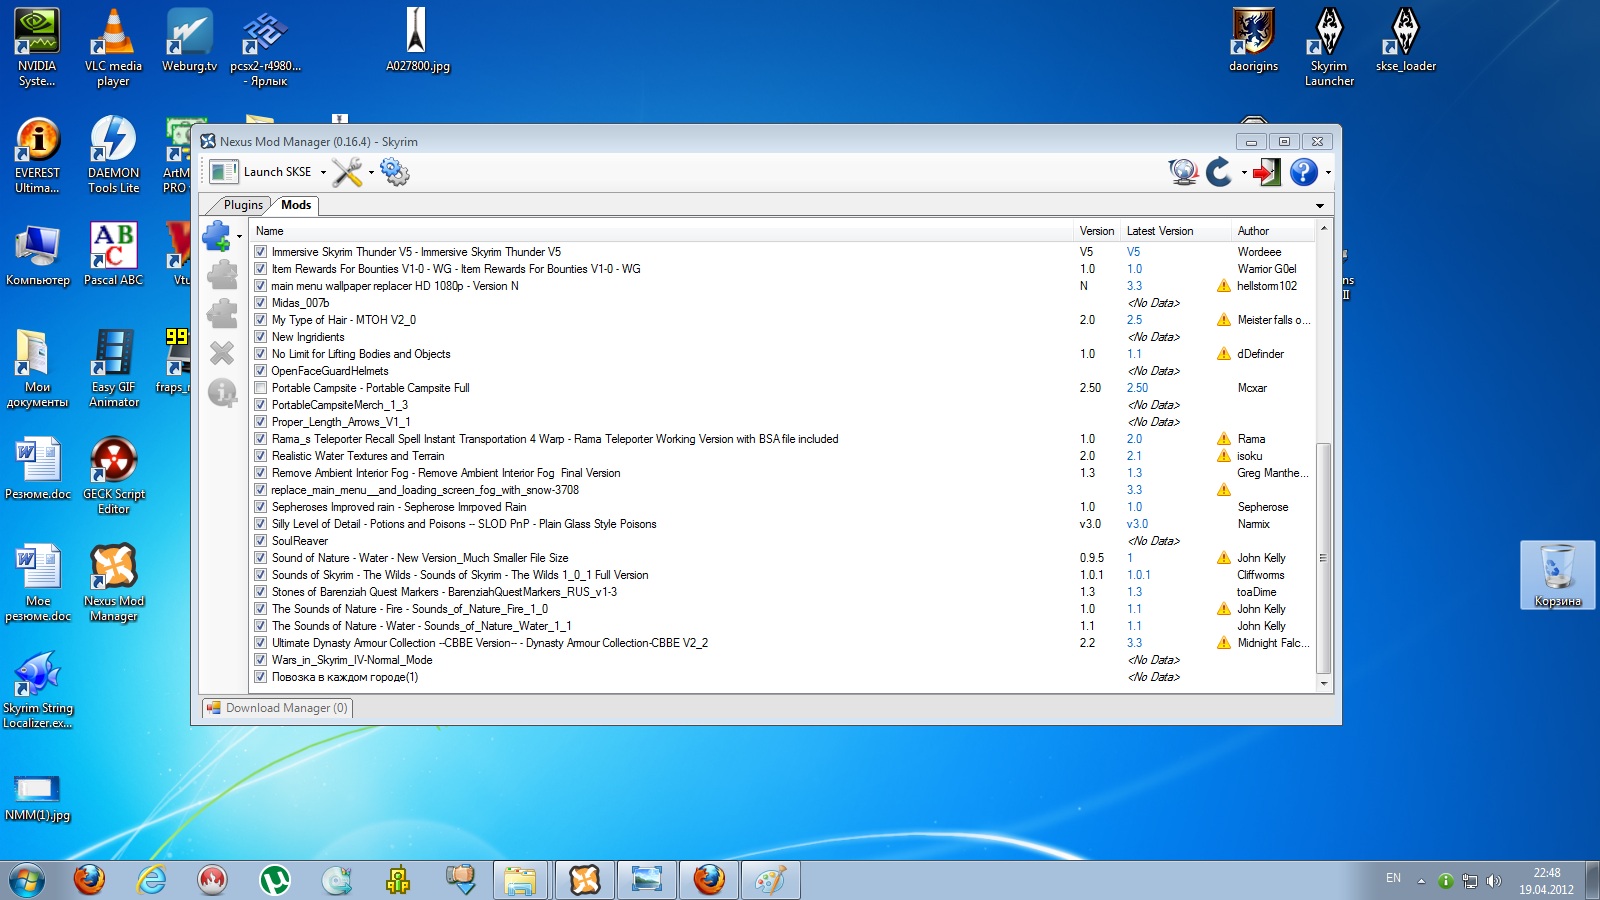Enable the Portable Campsite Full checkbox
1600x900 pixels.
[x=261, y=388]
